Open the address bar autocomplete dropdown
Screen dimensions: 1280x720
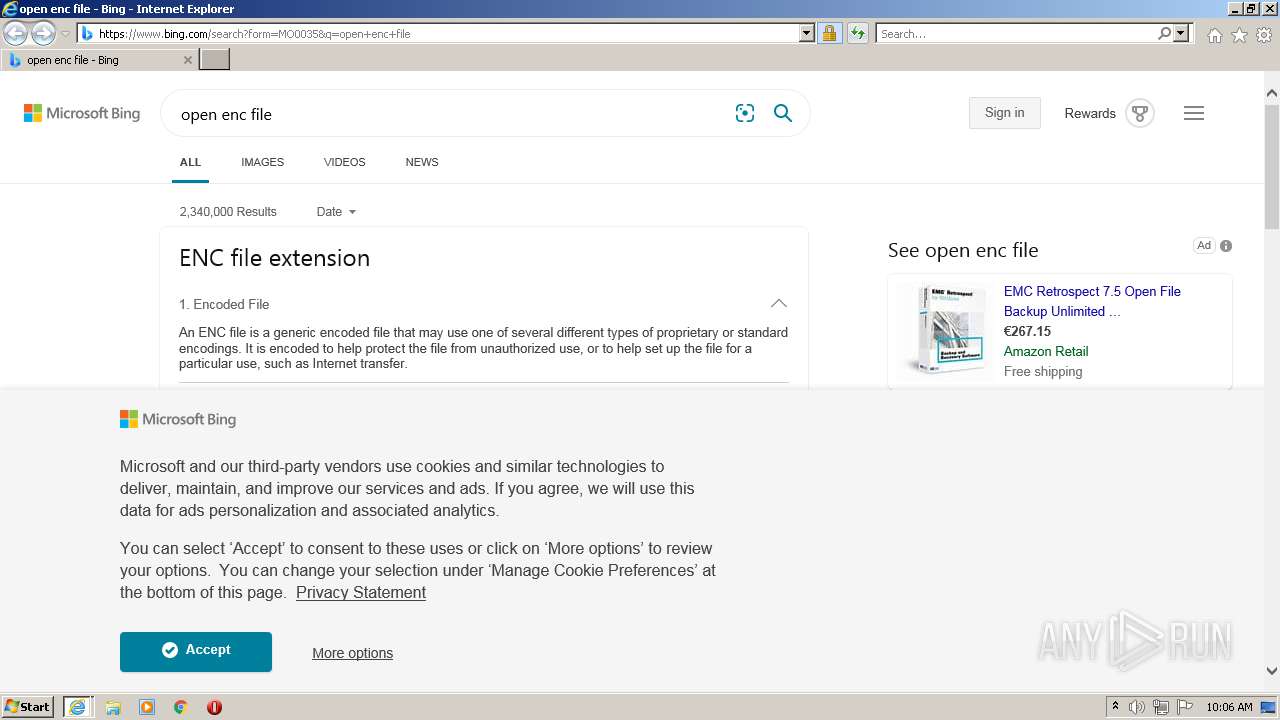coord(807,33)
